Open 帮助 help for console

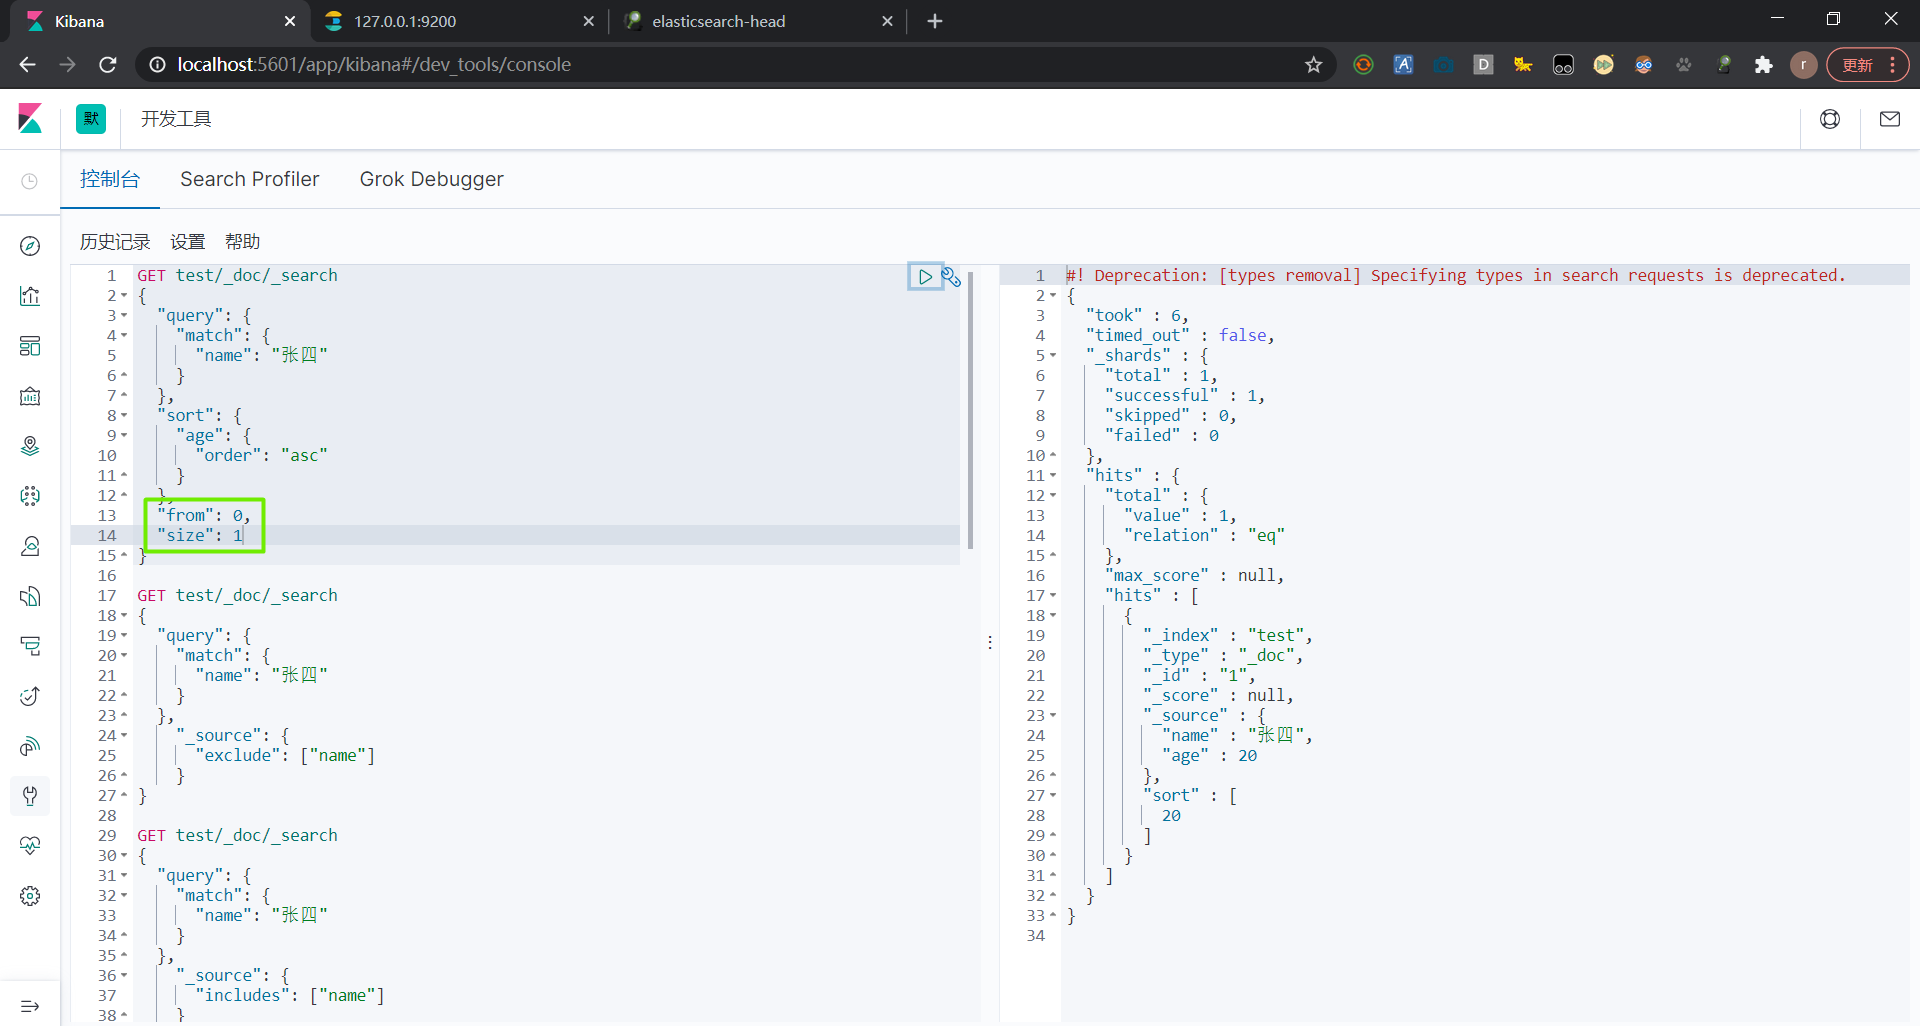[x=243, y=242]
